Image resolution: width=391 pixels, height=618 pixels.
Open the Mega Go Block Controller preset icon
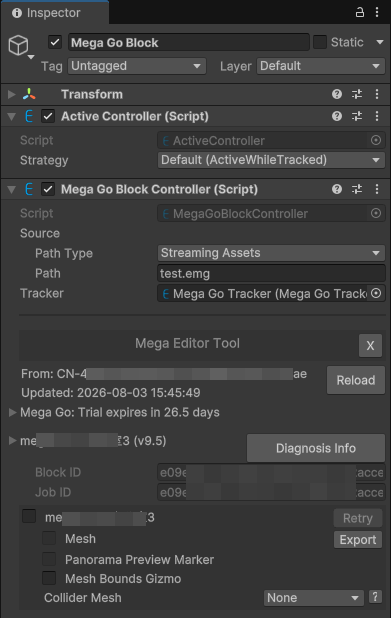357,189
